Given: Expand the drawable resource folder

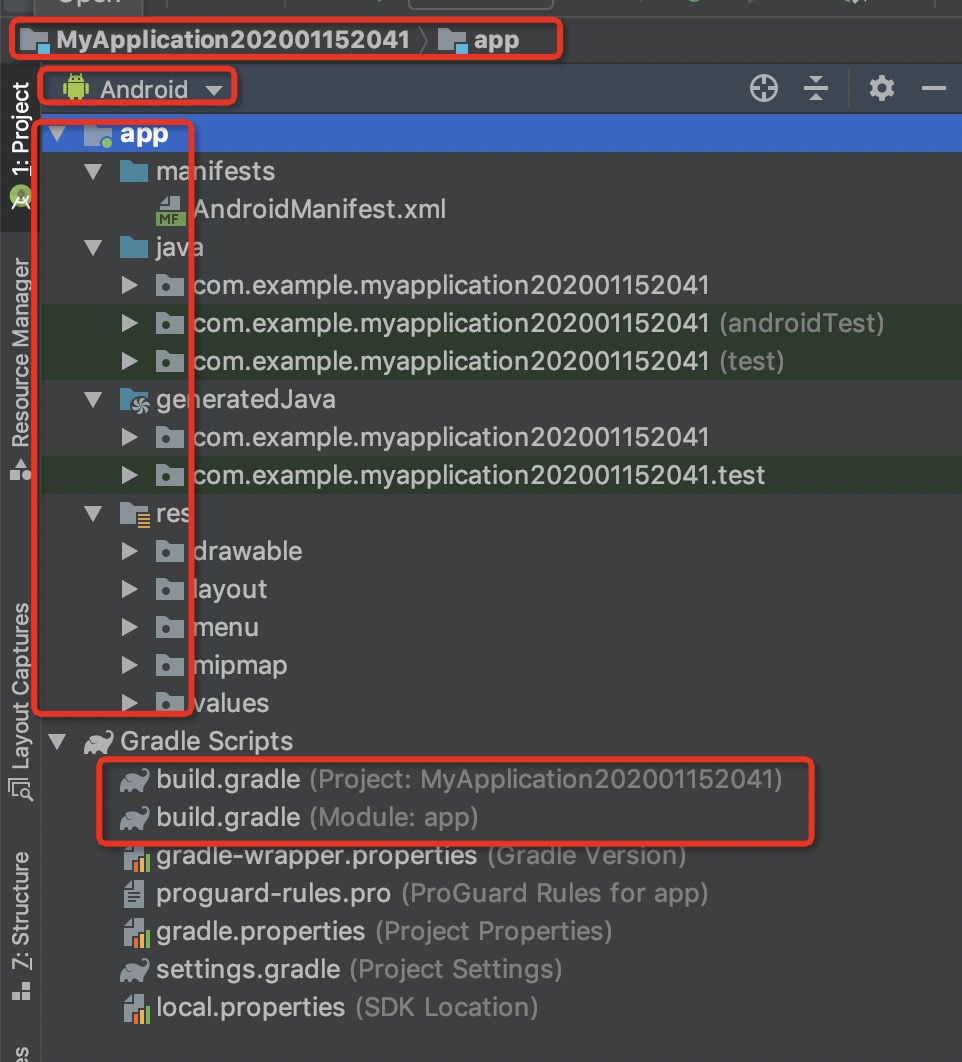Looking at the screenshot, I should (x=129, y=551).
